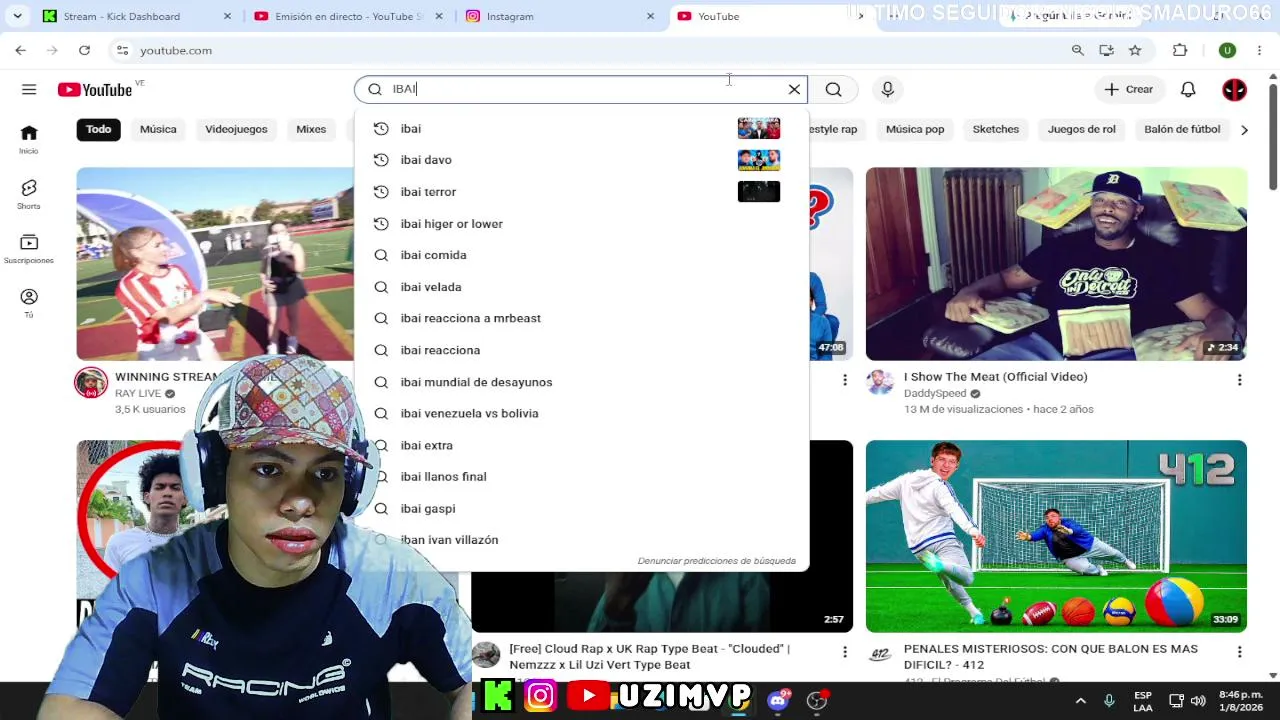1280x720 pixels.
Task: Go back to the previous page
Action: tap(21, 50)
